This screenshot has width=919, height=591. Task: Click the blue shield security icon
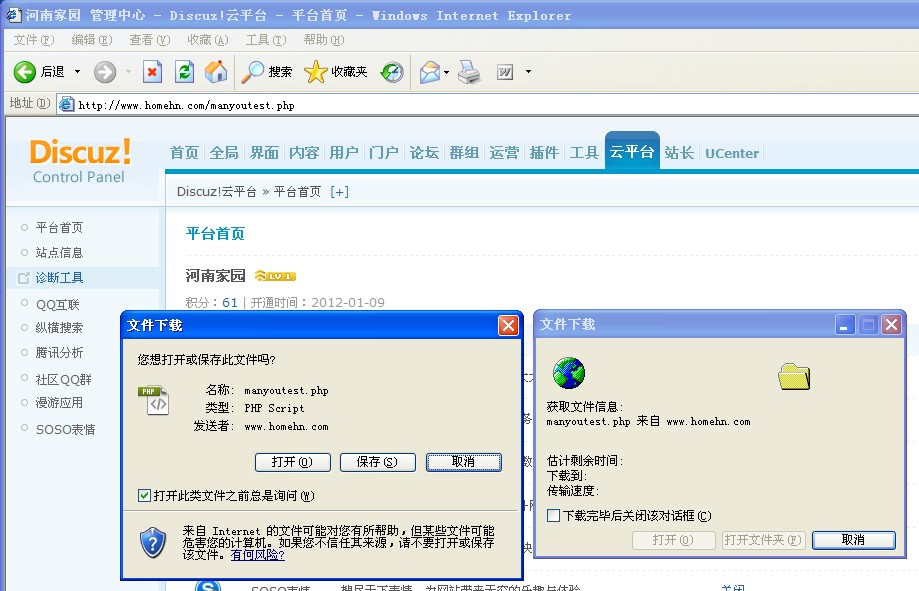pos(153,542)
